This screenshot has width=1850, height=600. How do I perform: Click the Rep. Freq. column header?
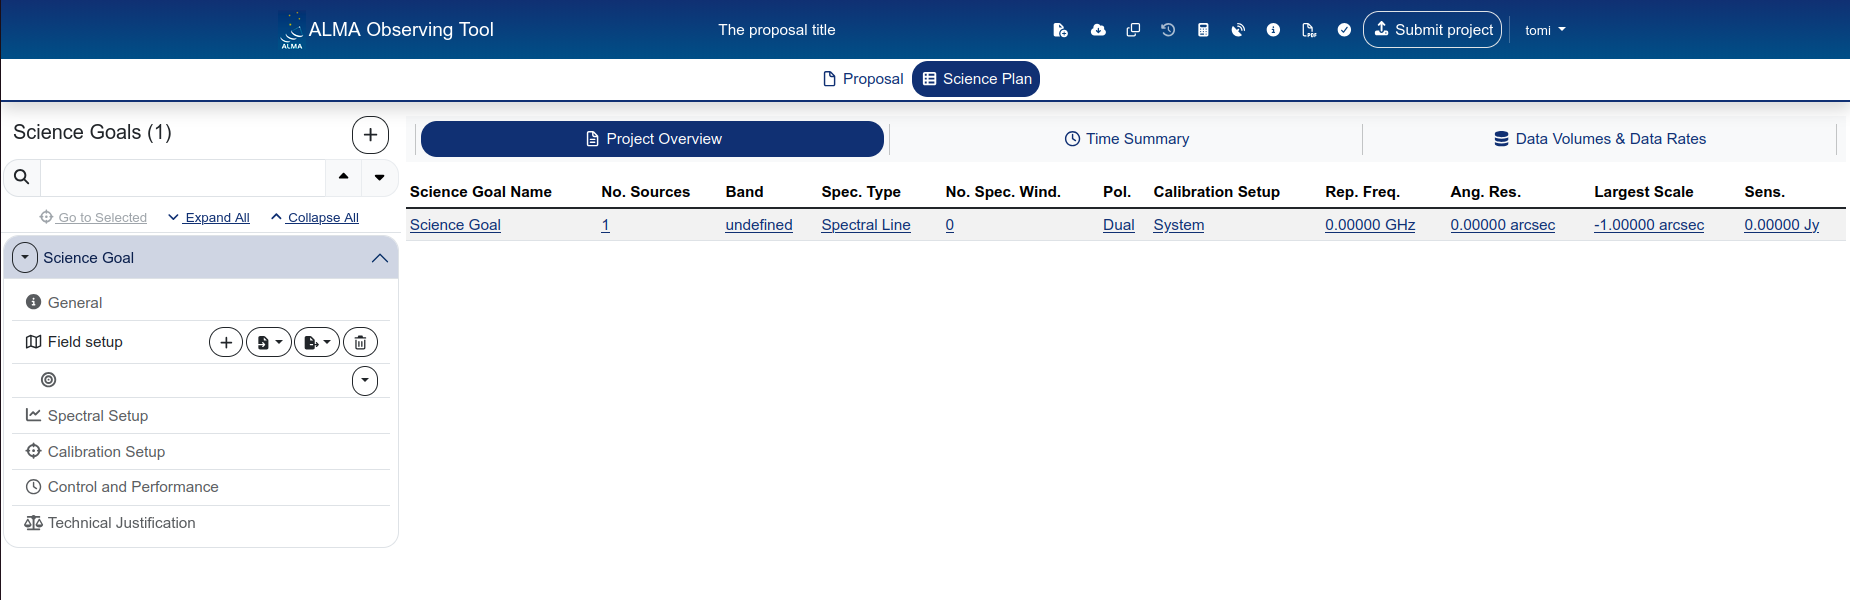pyautogui.click(x=1362, y=192)
